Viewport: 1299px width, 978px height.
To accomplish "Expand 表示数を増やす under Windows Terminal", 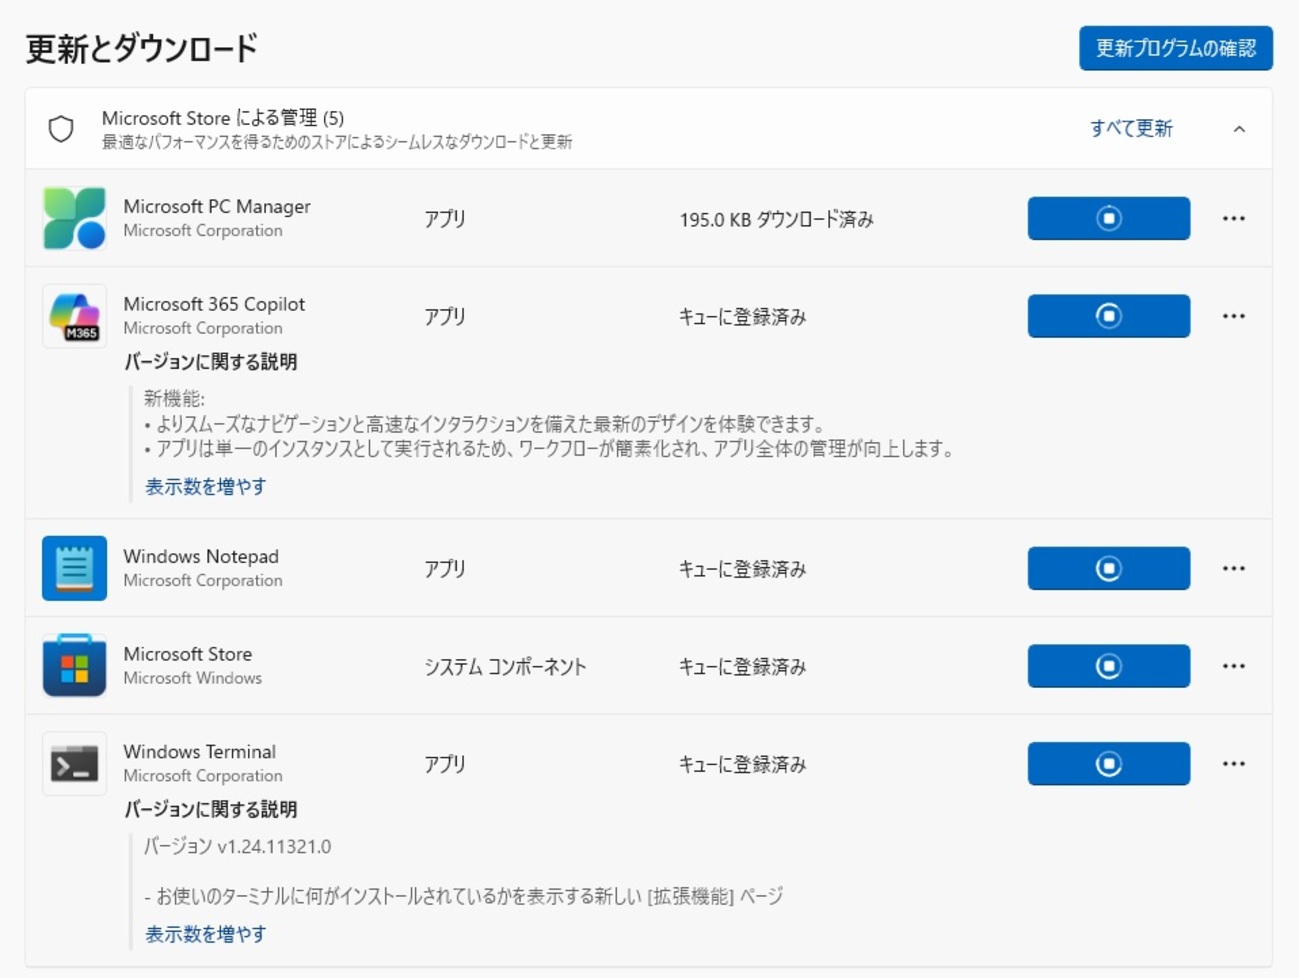I will coord(206,934).
